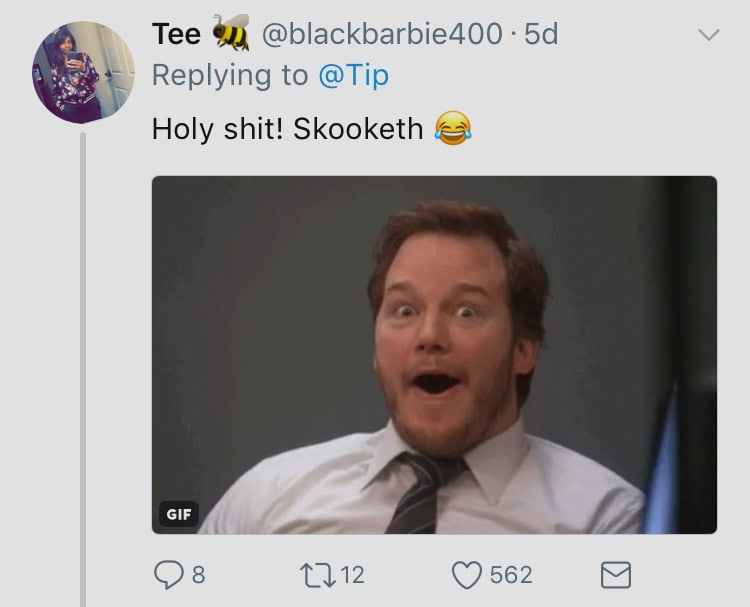This screenshot has width=750, height=607.
Task: Play the surprised man GIF
Action: pyautogui.click(x=434, y=355)
